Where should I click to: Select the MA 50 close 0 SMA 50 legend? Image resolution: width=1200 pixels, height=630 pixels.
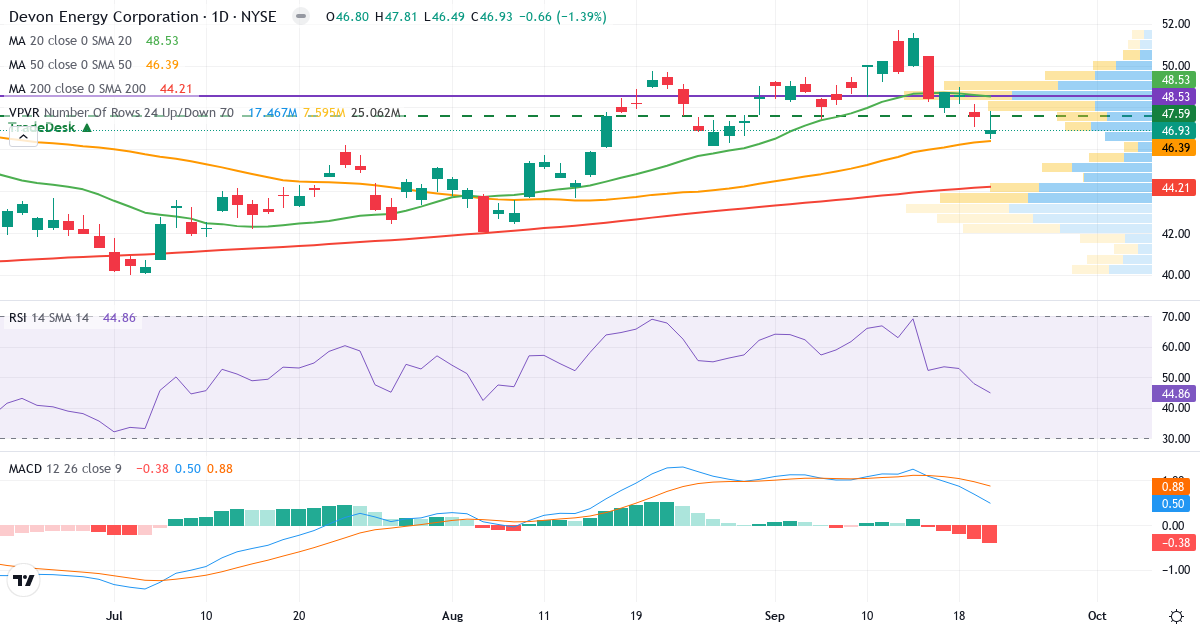point(70,64)
